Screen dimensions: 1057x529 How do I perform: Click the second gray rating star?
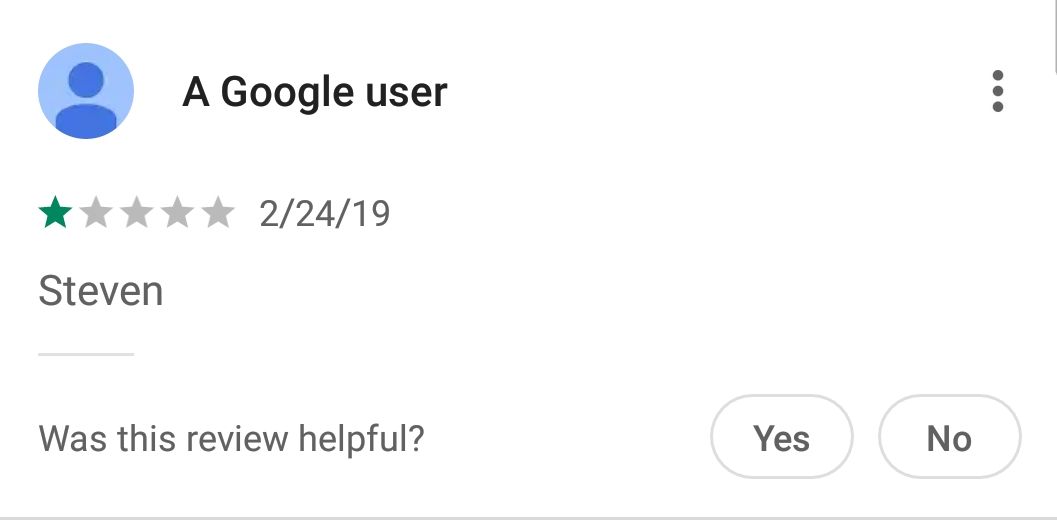coord(95,213)
